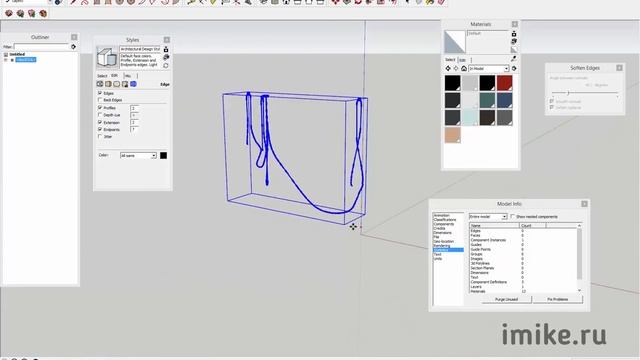The width and height of the screenshot is (640, 360).
Task: Toggle the Profiles checkbox
Action: [x=100, y=108]
